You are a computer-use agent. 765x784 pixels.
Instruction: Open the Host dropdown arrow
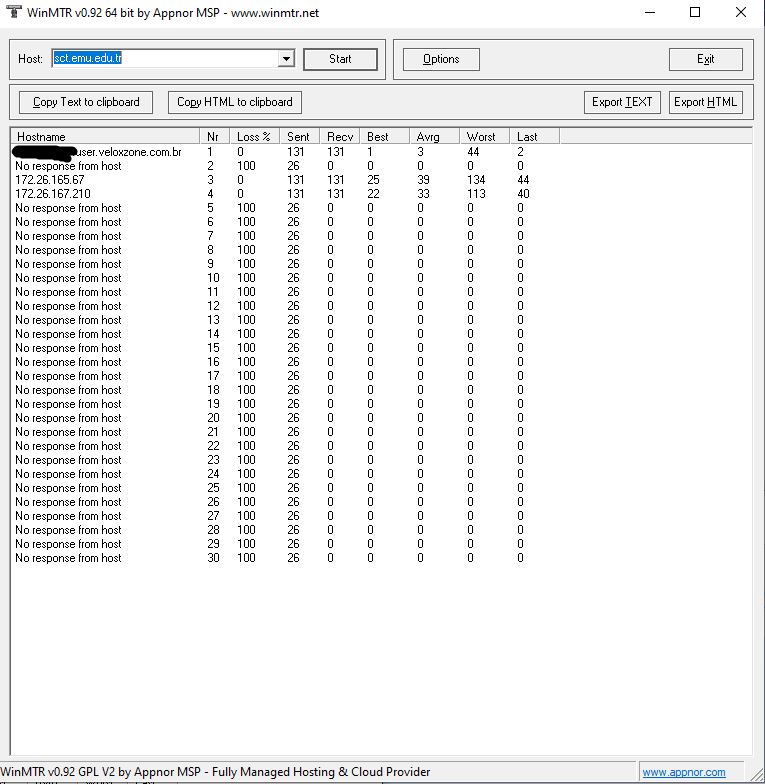[x=286, y=59]
